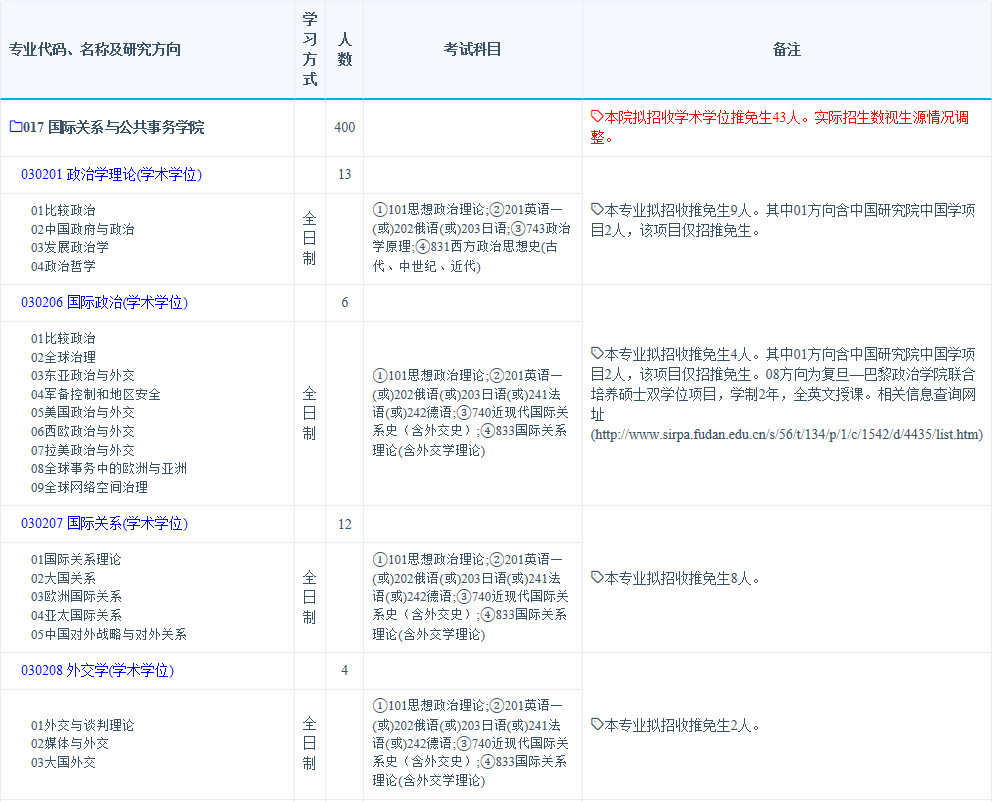Click the tag icon in the 国际政治 remark

[x=597, y=354]
